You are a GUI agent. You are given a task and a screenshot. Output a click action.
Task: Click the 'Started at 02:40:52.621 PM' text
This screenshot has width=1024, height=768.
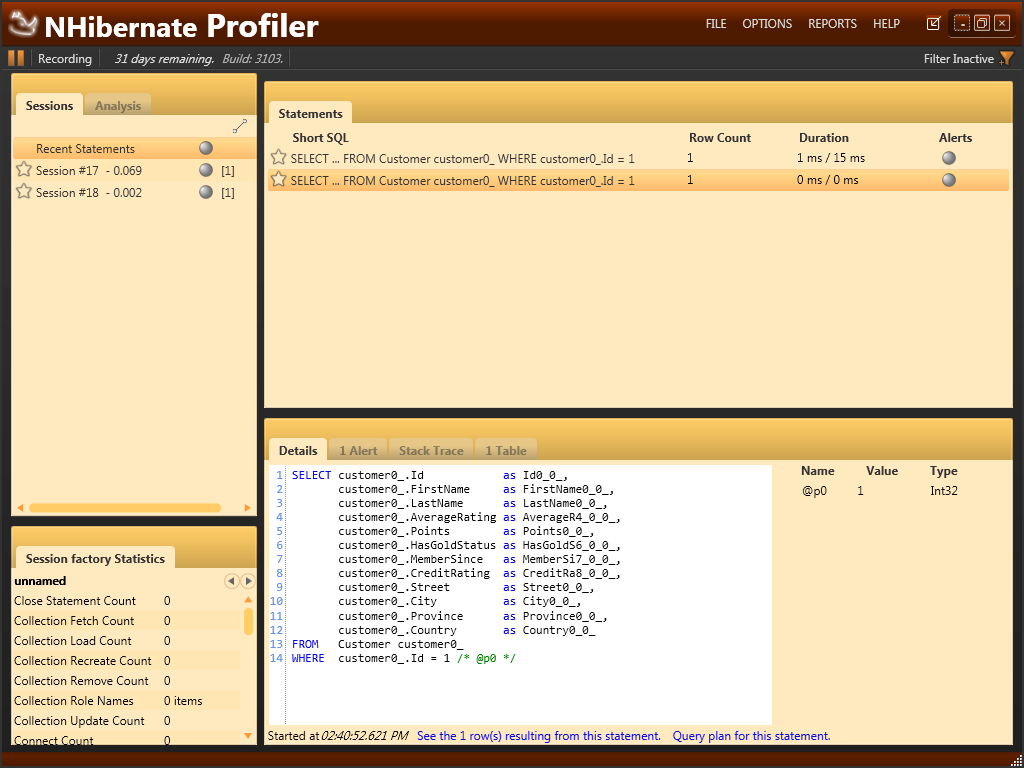click(338, 736)
